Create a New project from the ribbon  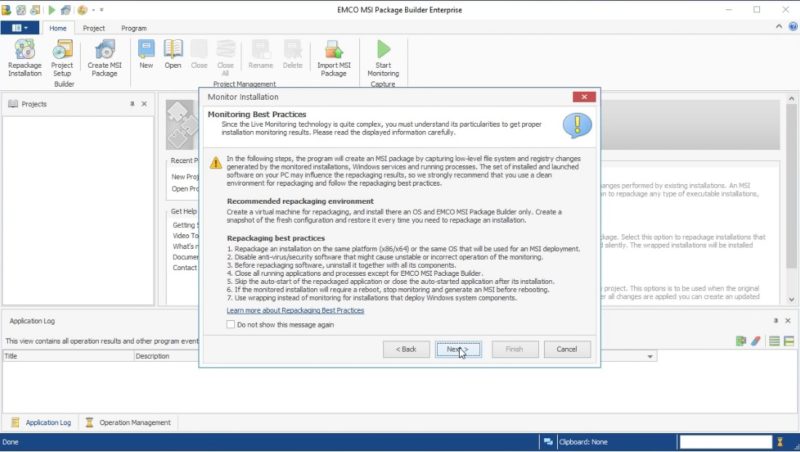(x=146, y=54)
